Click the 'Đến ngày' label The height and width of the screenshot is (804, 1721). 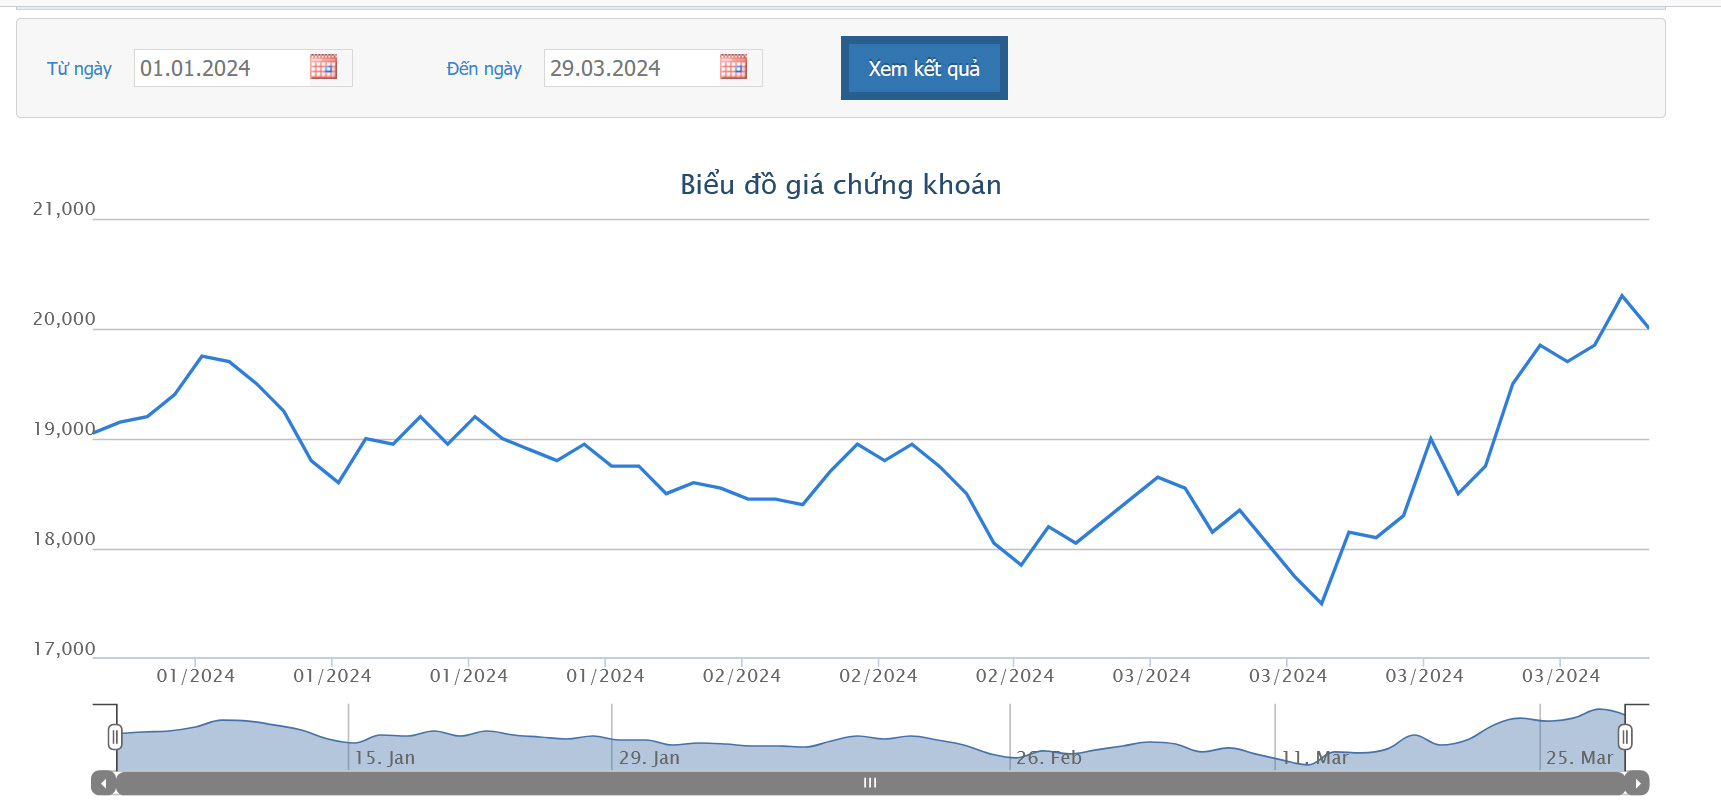point(484,69)
